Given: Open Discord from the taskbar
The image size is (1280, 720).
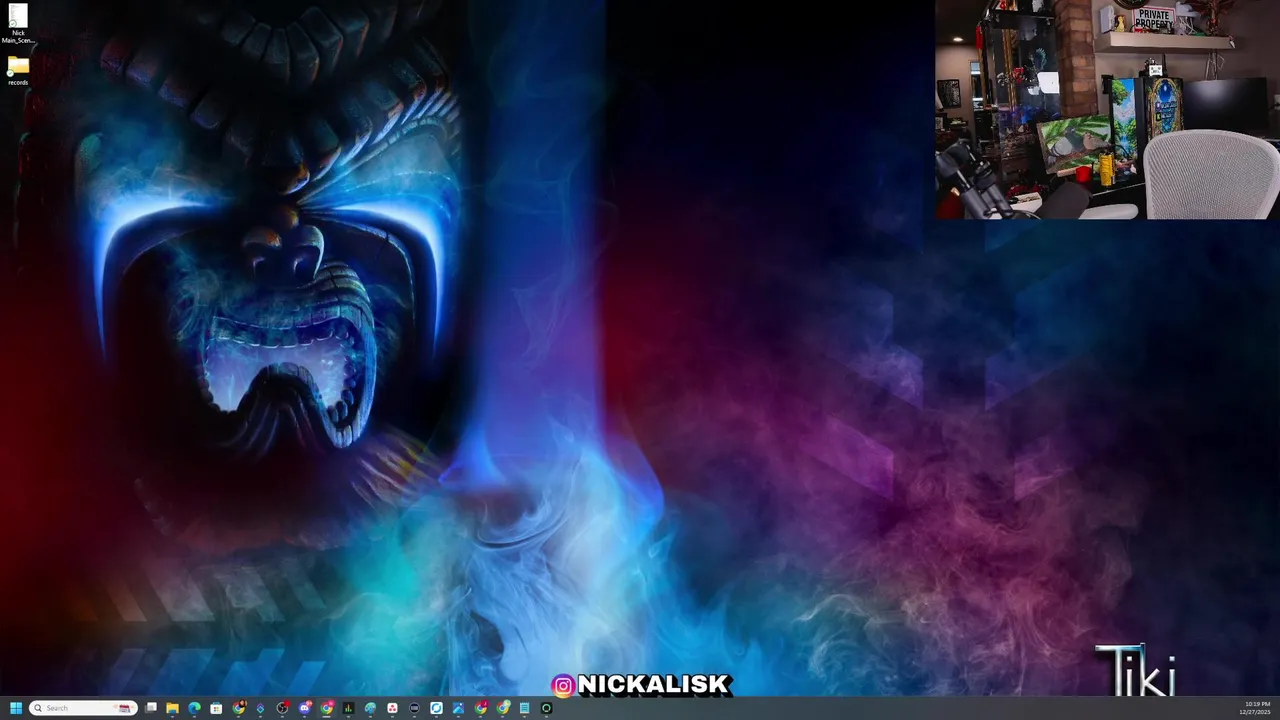Looking at the screenshot, I should [x=305, y=708].
